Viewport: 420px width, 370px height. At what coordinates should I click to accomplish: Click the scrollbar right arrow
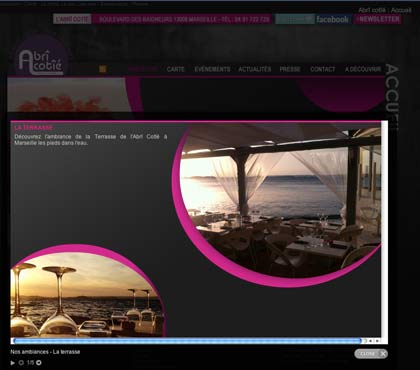[377, 341]
